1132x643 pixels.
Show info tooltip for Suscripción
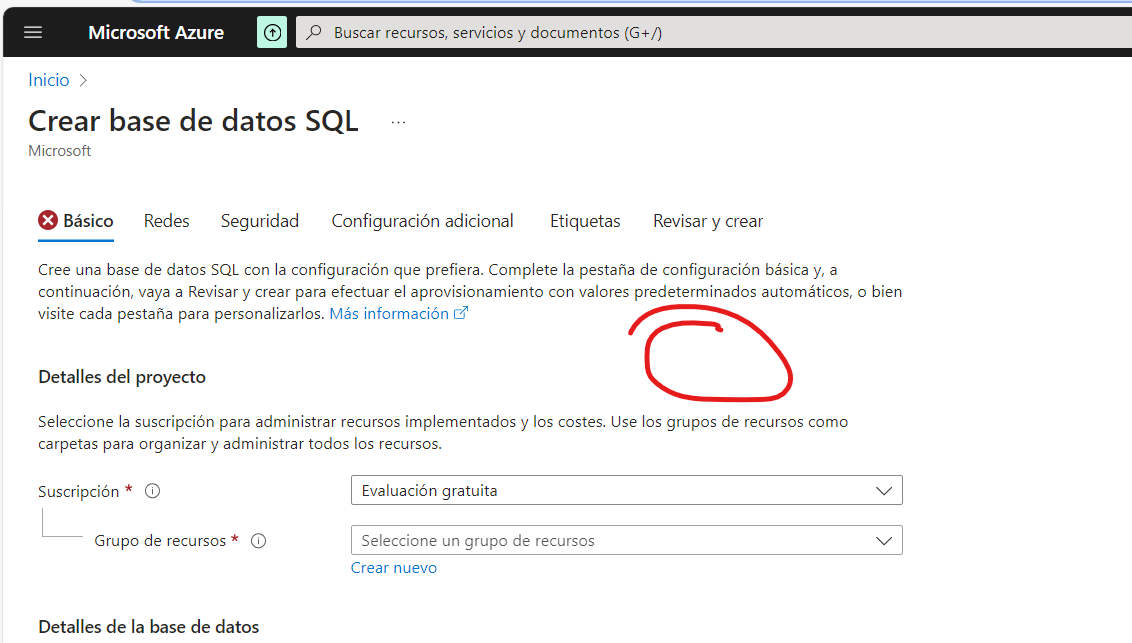152,491
